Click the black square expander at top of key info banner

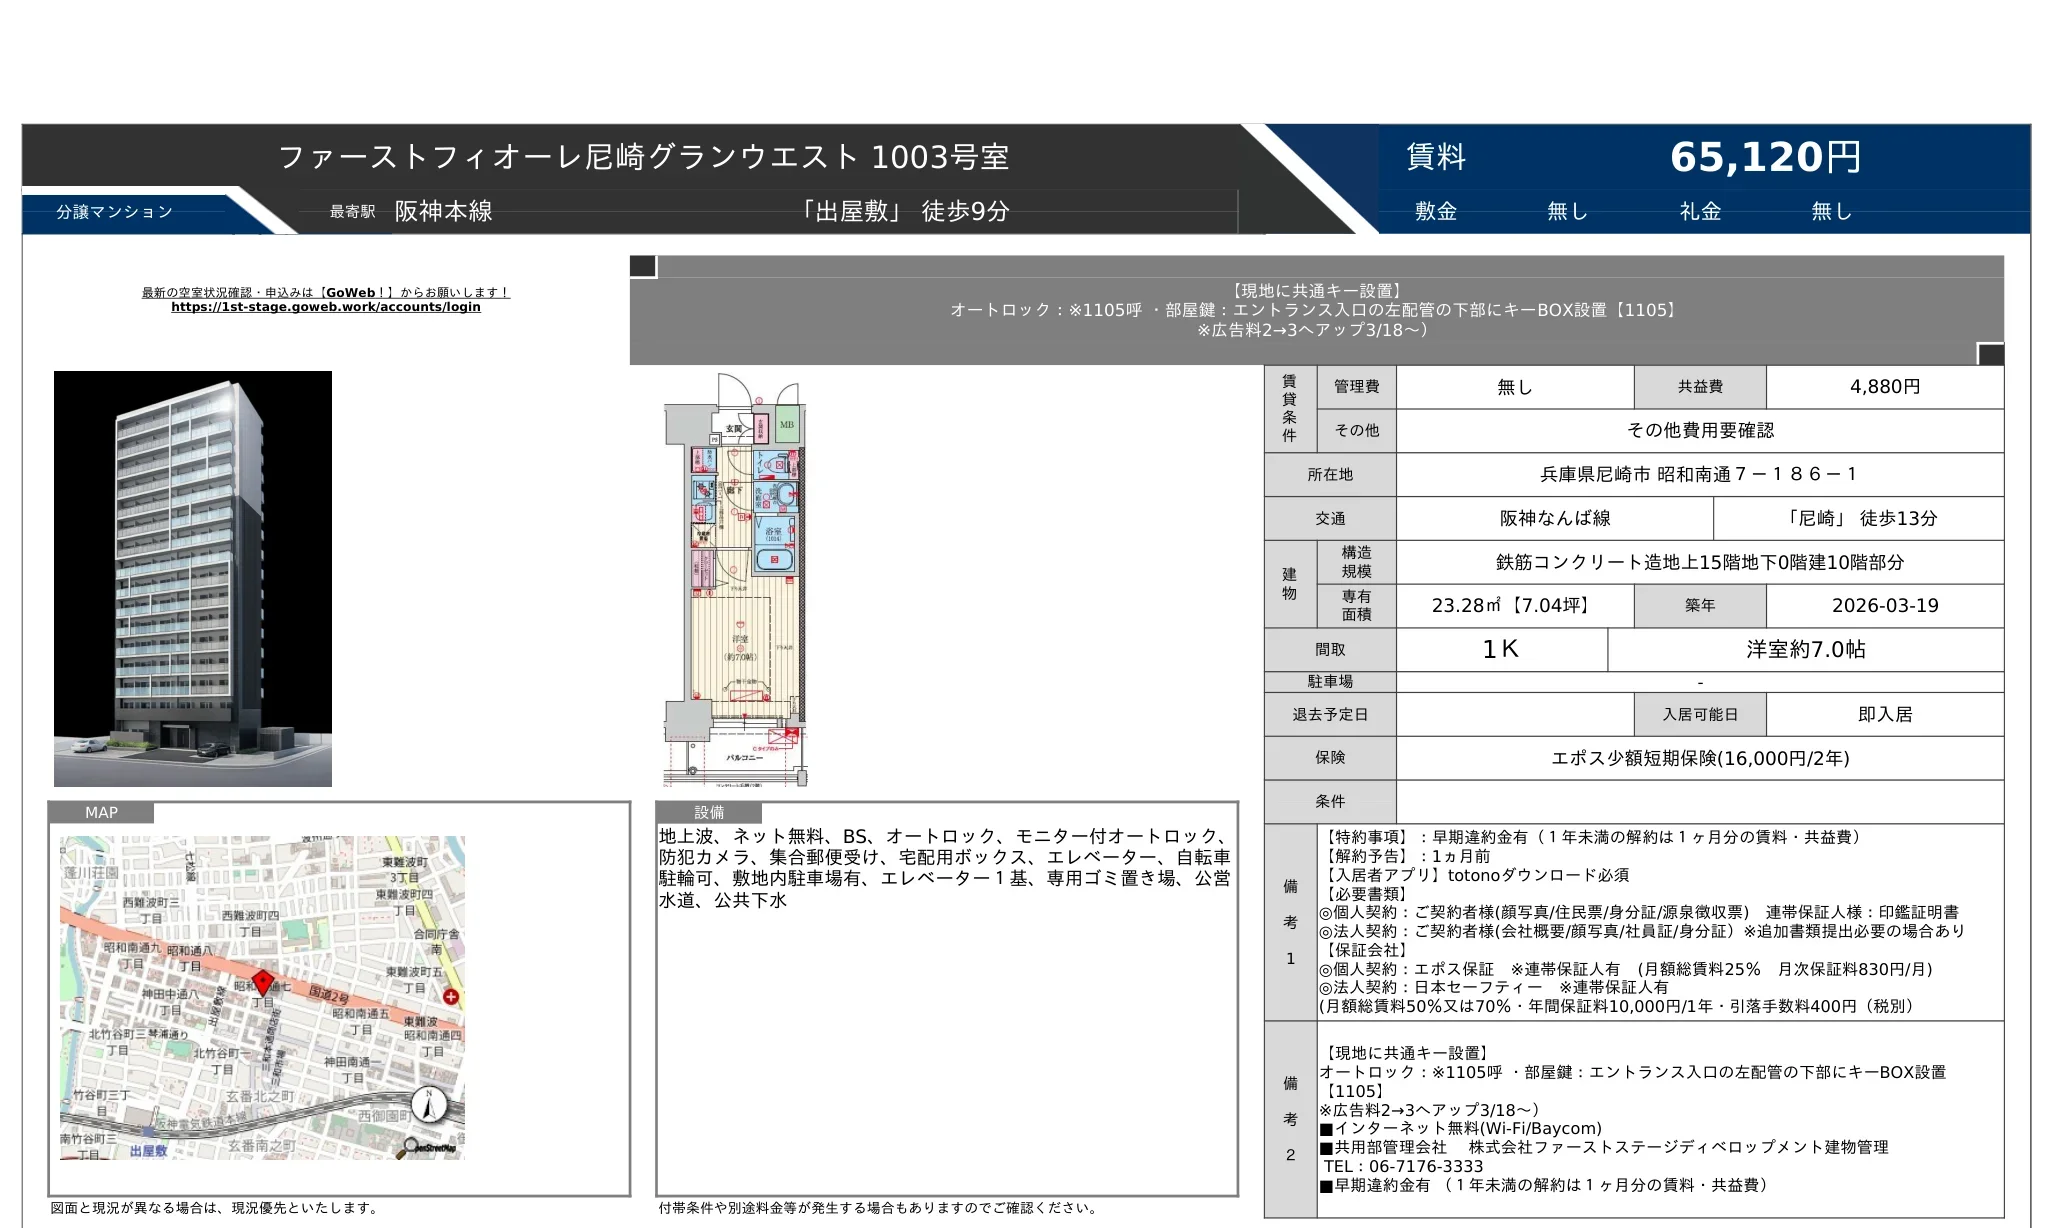point(640,268)
